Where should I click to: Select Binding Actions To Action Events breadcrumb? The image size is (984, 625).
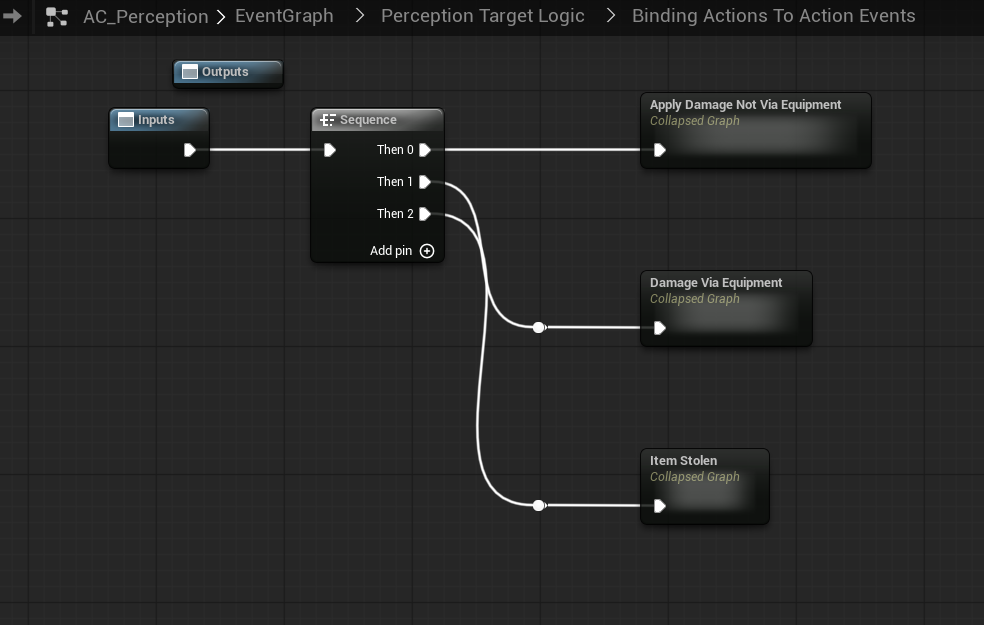(x=773, y=16)
